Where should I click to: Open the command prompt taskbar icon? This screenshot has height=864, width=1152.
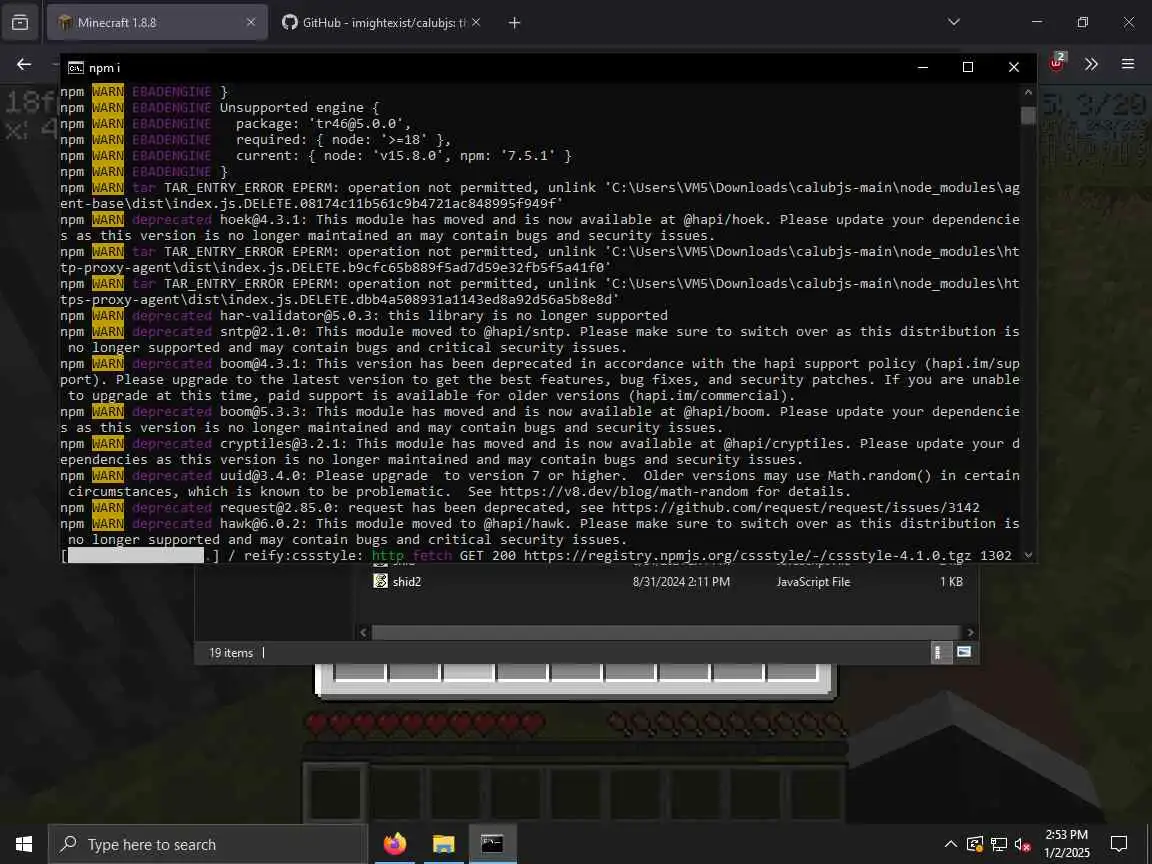pyautogui.click(x=492, y=844)
